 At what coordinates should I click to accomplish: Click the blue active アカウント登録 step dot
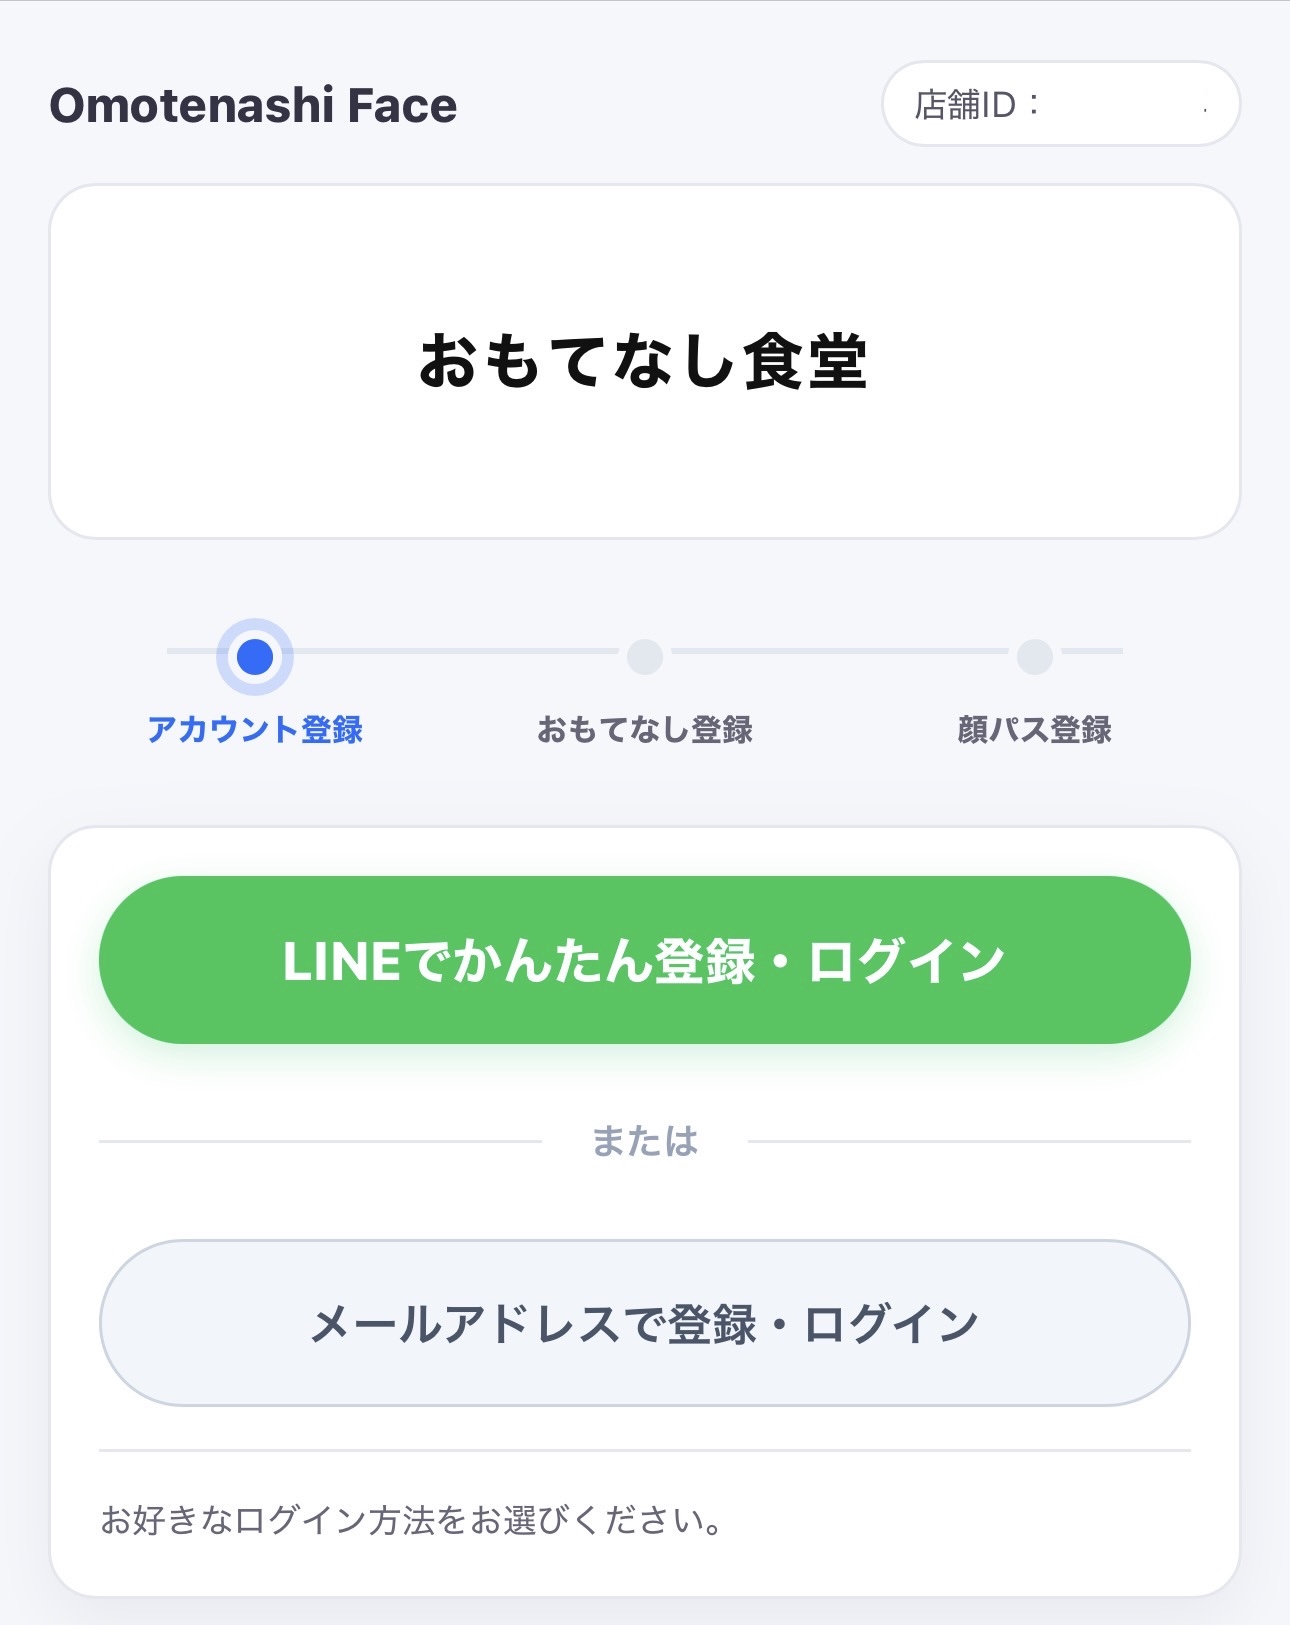pyautogui.click(x=255, y=657)
